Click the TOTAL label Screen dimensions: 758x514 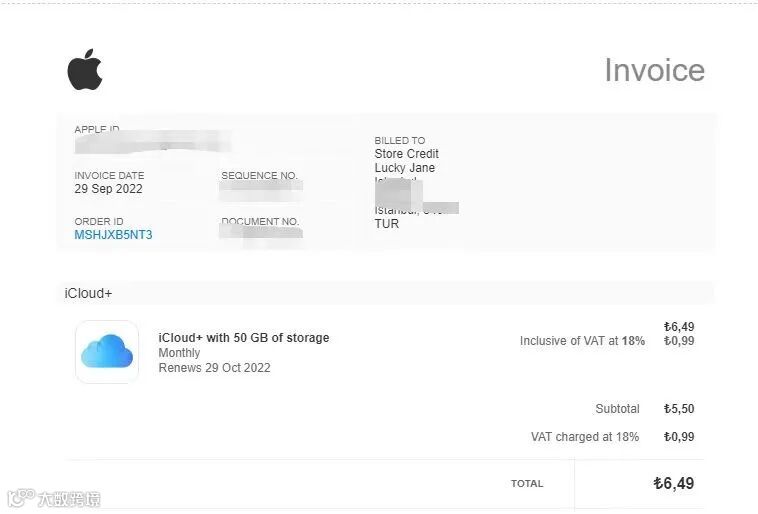coord(527,484)
